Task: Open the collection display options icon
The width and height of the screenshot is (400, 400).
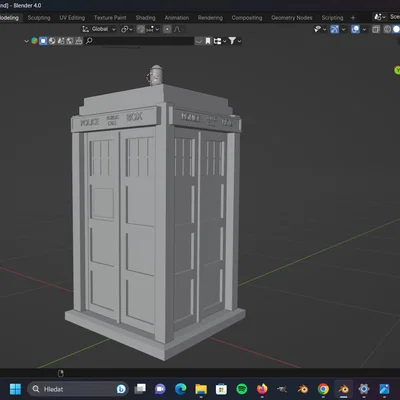Action: pos(220,41)
